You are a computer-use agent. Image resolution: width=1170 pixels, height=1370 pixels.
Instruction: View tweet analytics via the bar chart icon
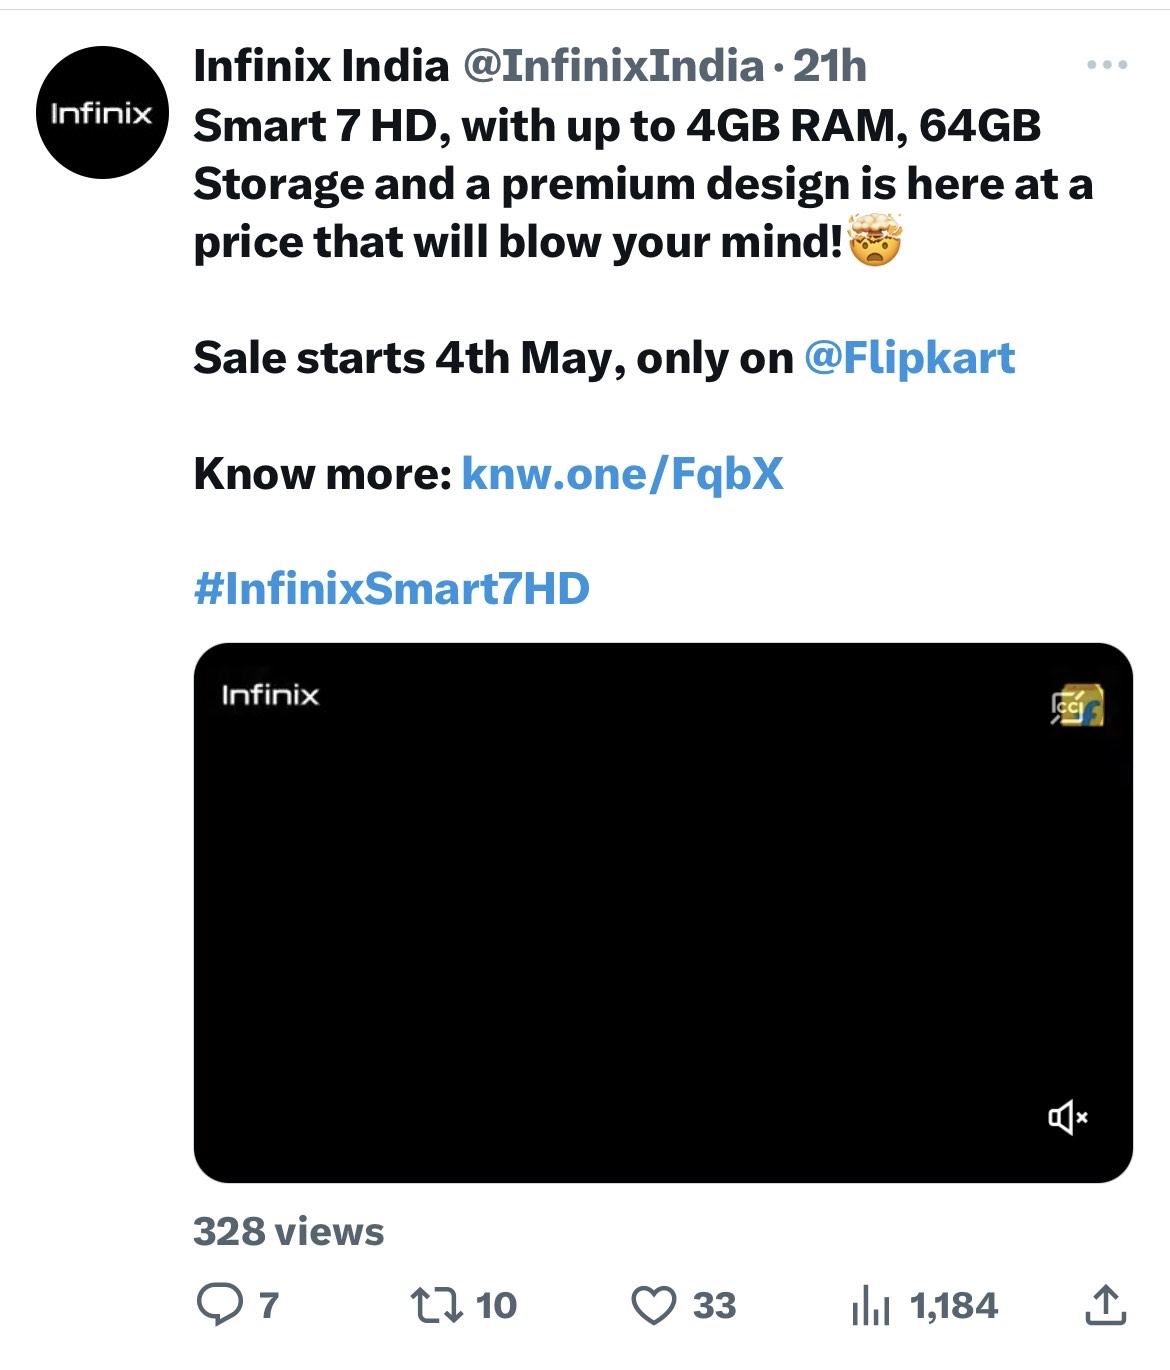(x=871, y=1305)
